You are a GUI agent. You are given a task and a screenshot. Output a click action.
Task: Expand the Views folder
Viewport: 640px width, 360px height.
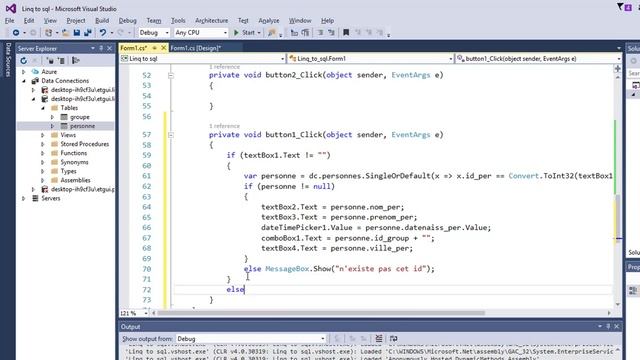(x=43, y=135)
